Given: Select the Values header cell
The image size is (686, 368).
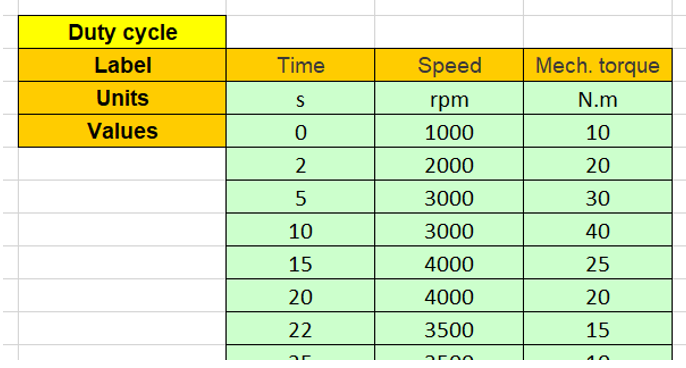Looking at the screenshot, I should (122, 131).
